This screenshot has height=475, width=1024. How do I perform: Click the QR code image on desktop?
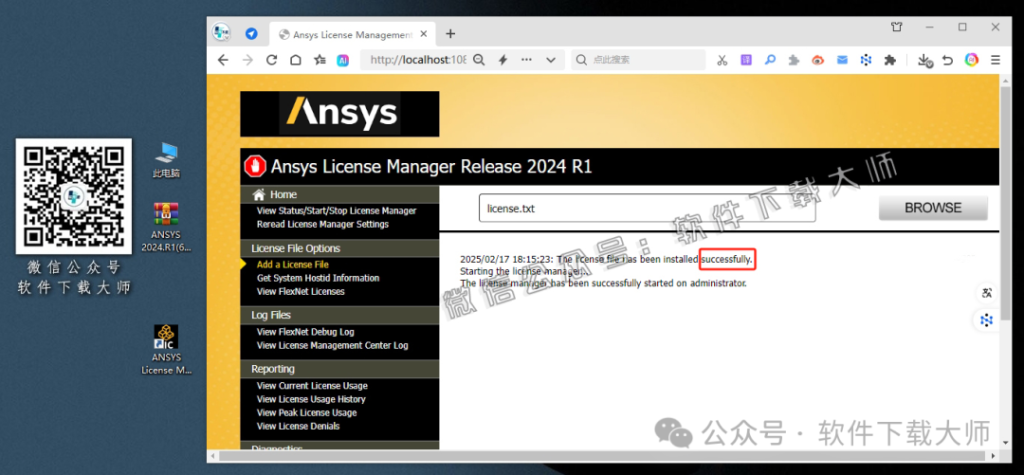(74, 197)
